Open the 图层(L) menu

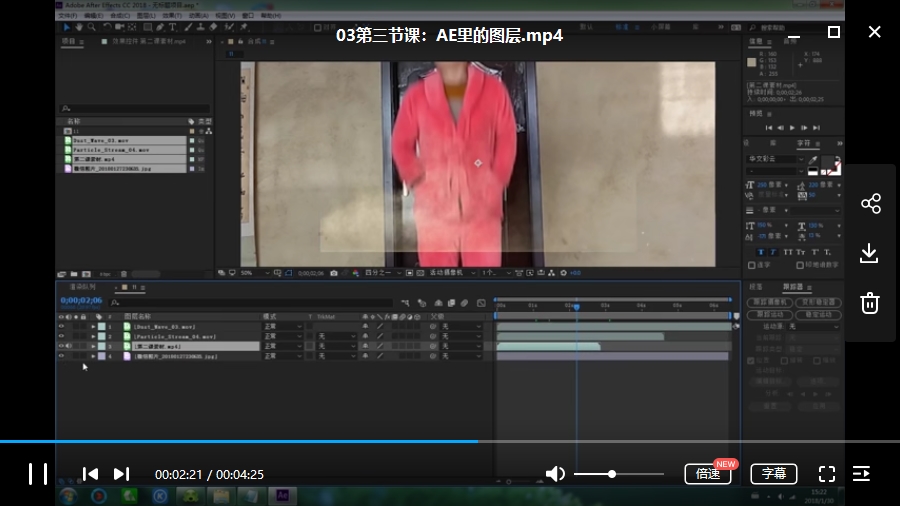[146, 15]
